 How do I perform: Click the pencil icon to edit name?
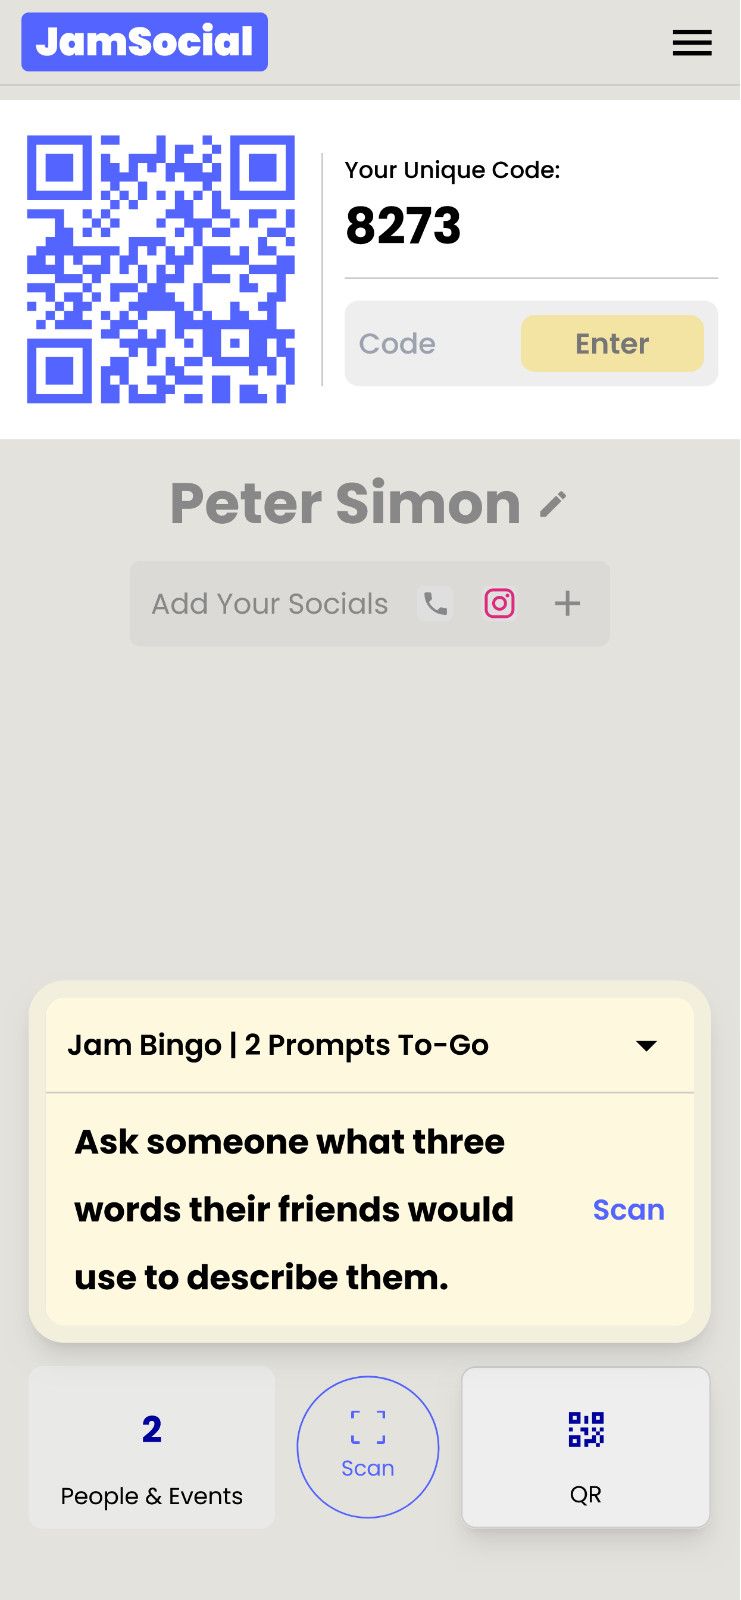point(553,504)
